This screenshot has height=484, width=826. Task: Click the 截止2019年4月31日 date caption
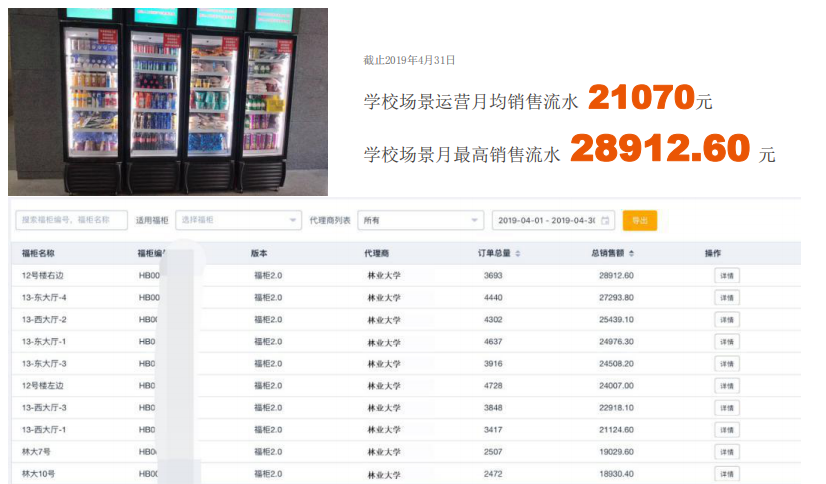click(409, 60)
